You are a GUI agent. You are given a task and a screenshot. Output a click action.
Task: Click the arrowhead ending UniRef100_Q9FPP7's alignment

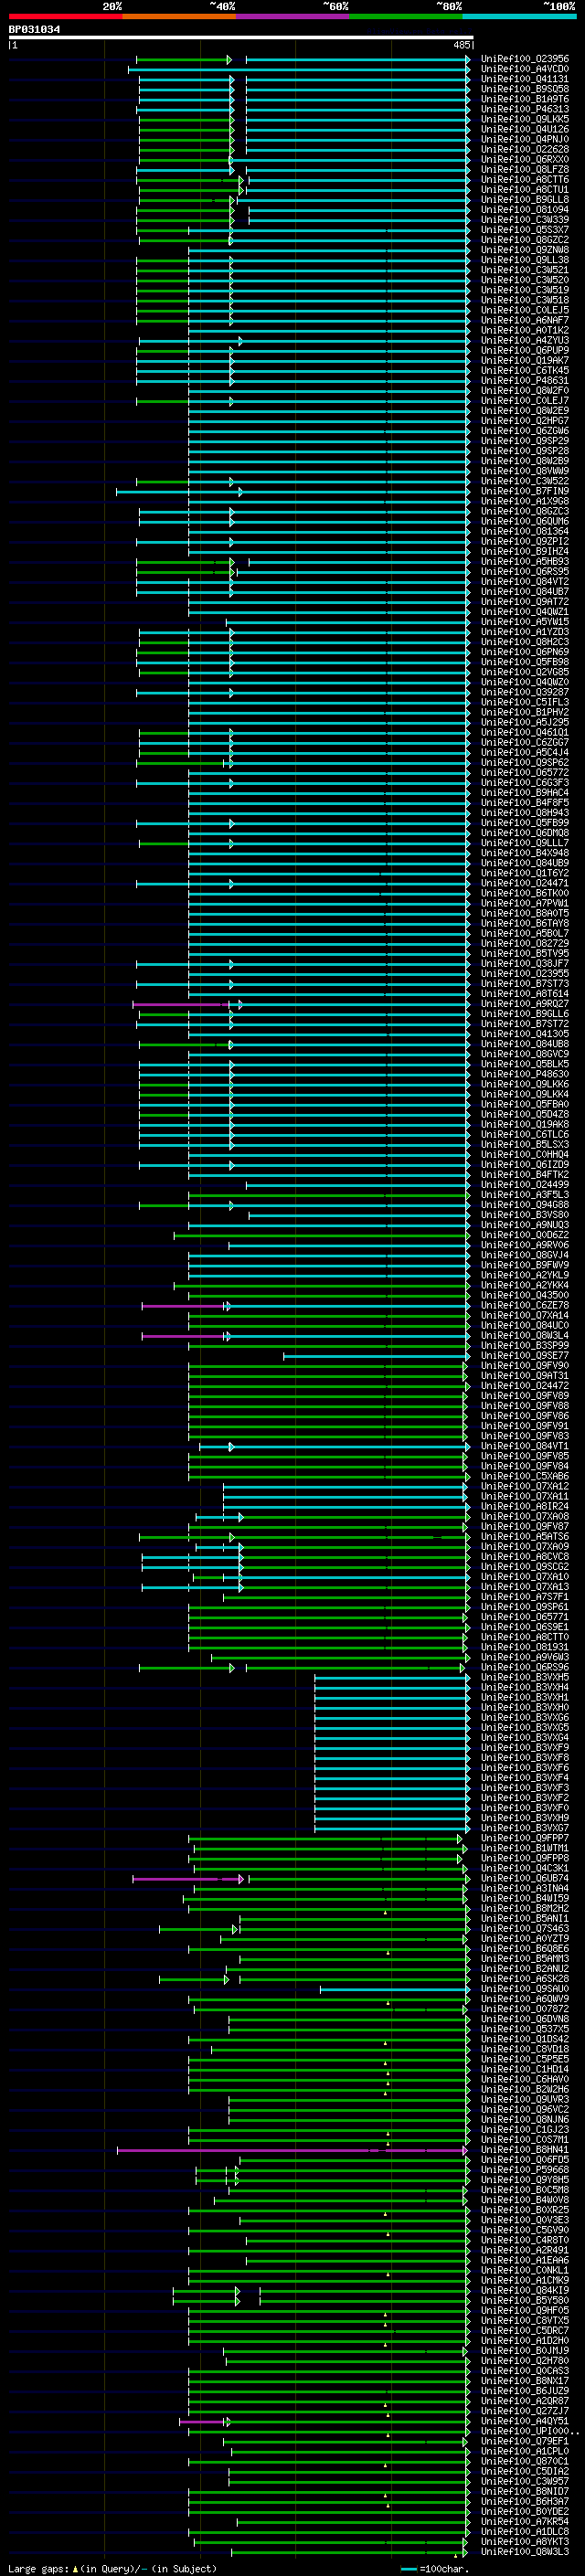point(460,1839)
